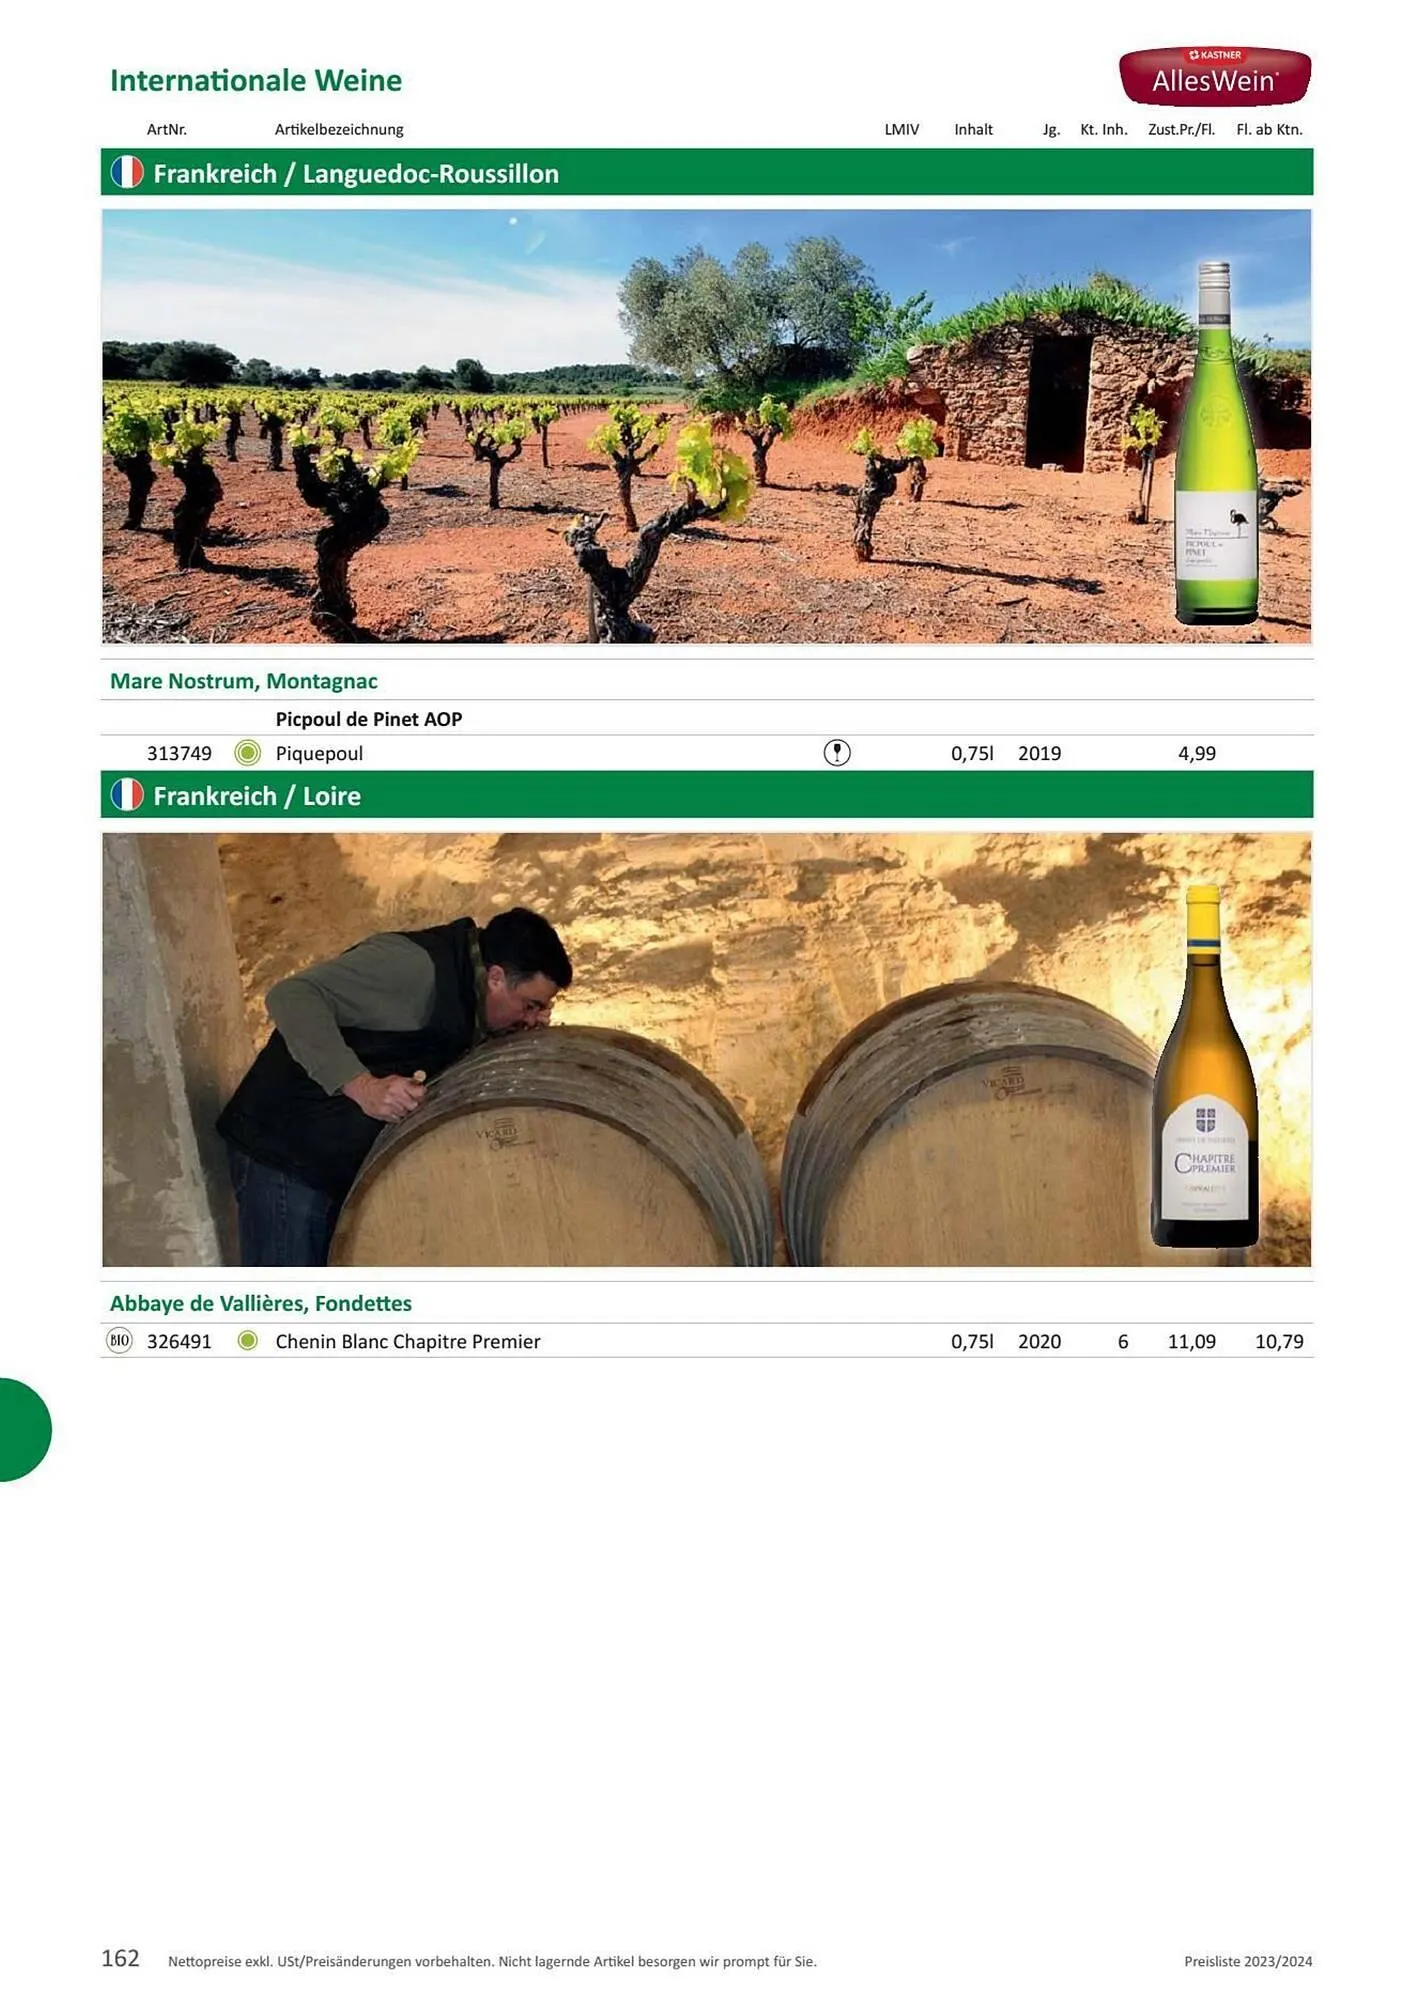Click the wine glass LMIV icon

[x=837, y=753]
